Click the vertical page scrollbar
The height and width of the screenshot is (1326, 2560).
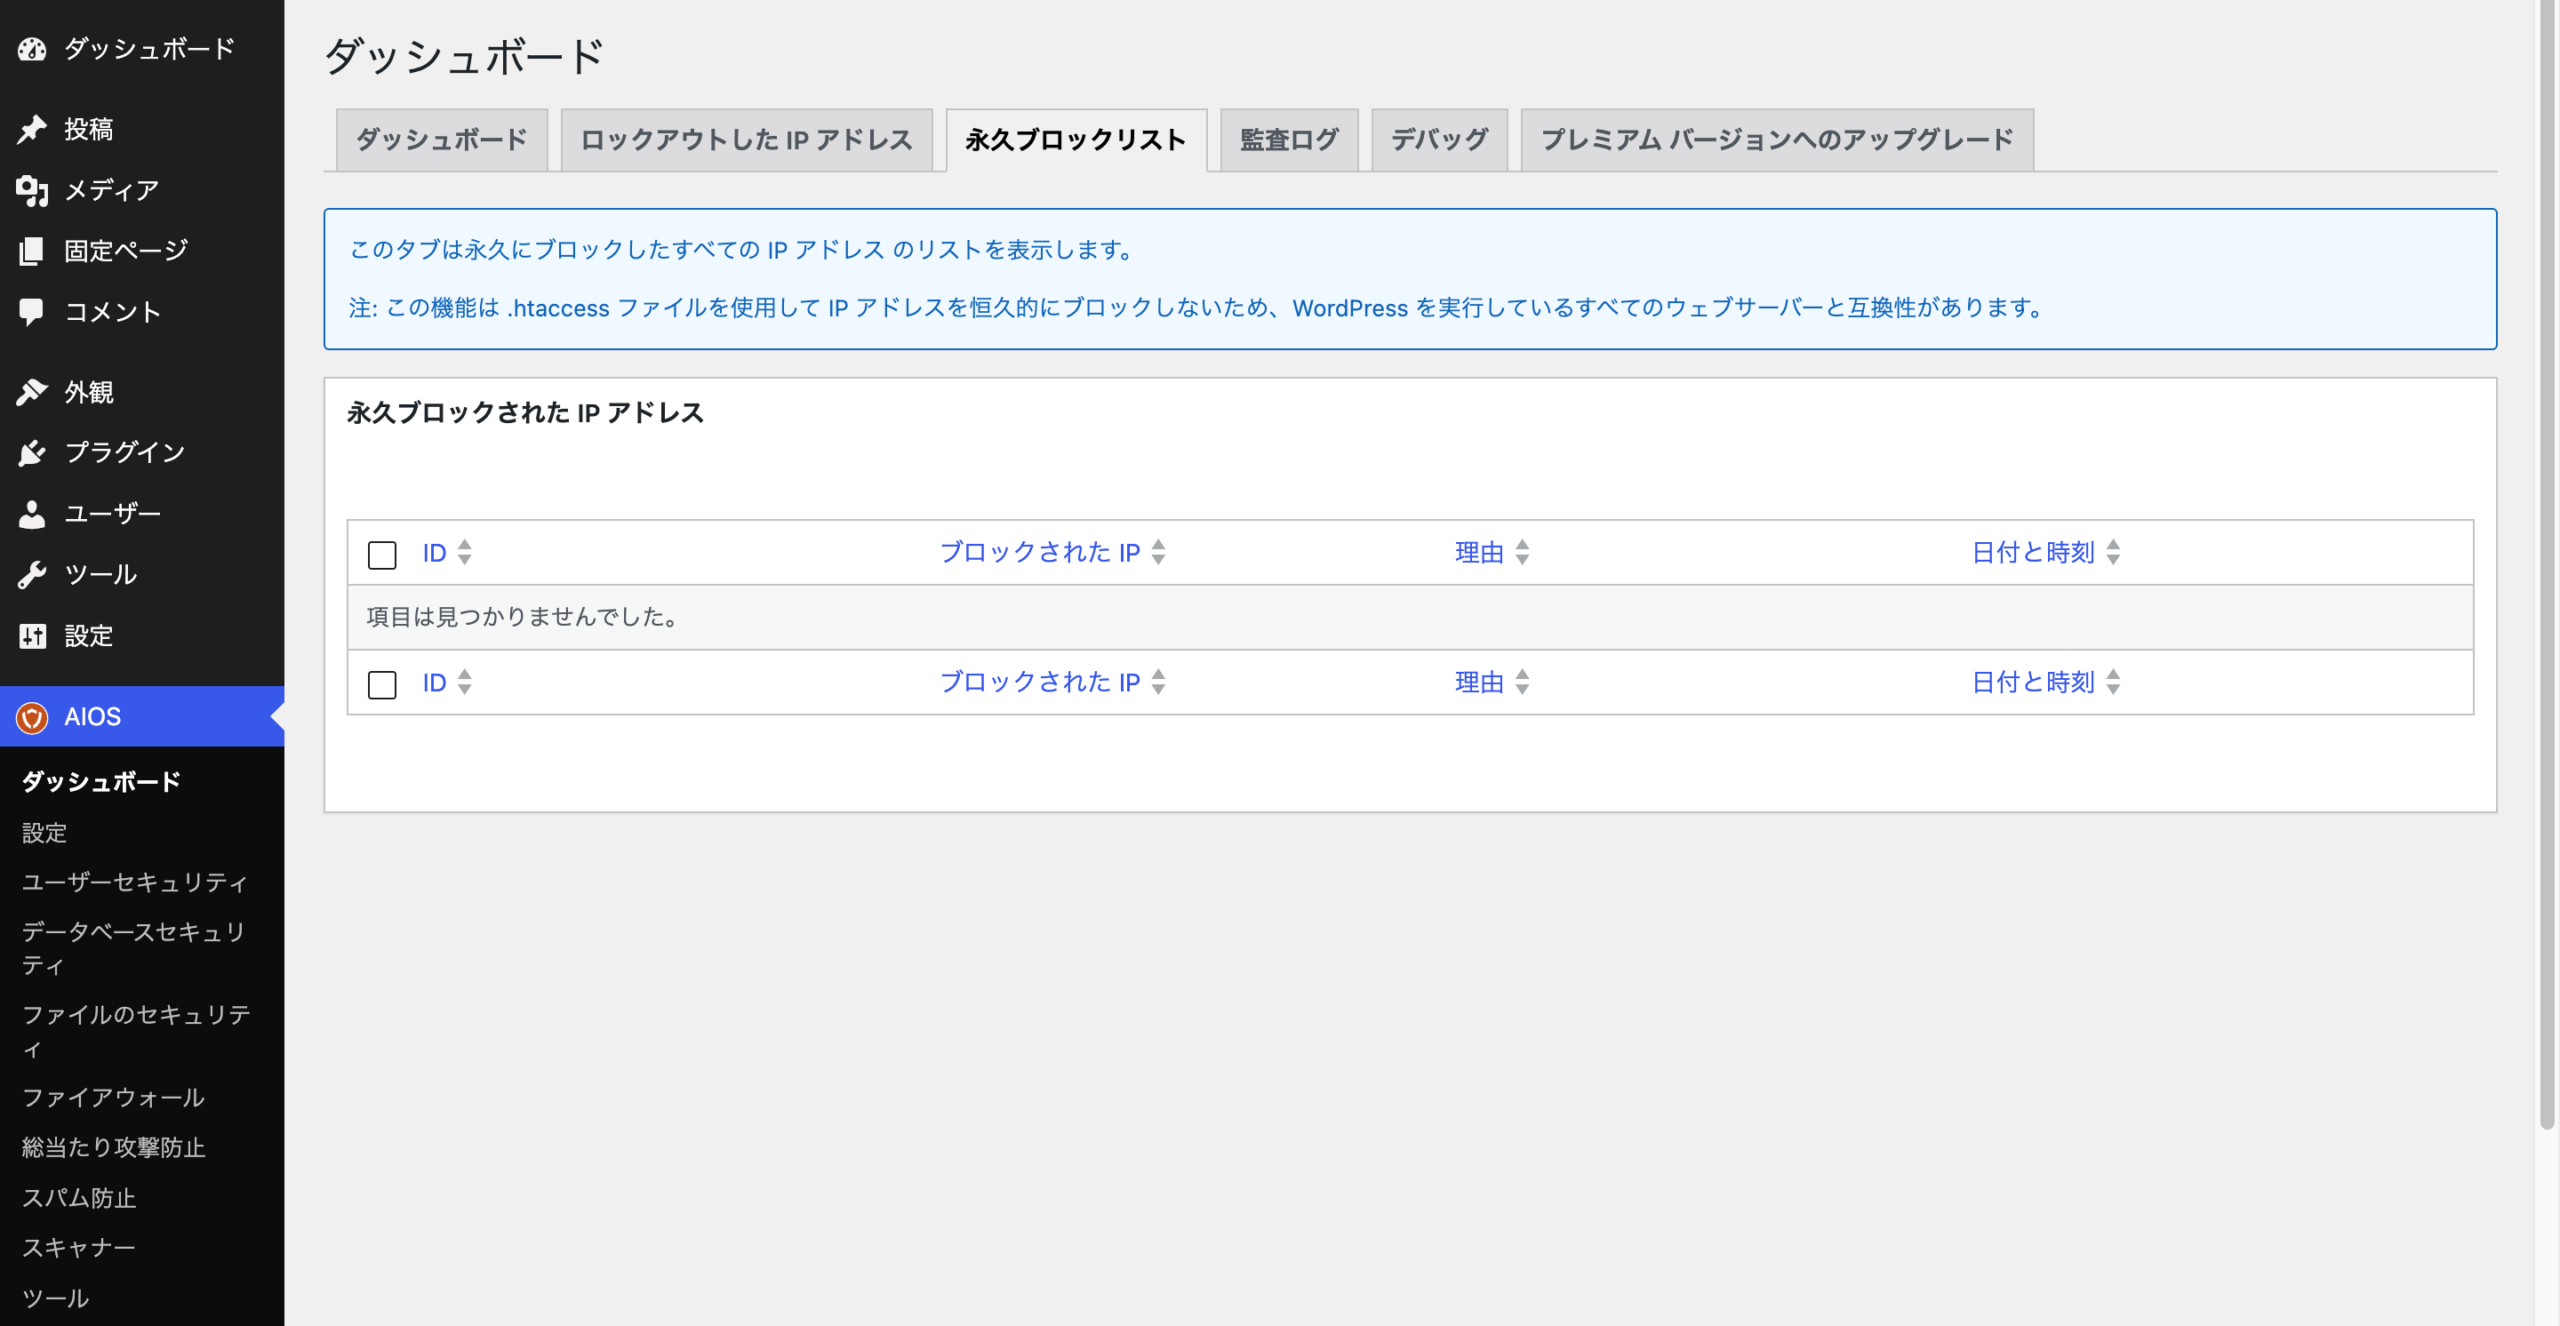[2547, 565]
